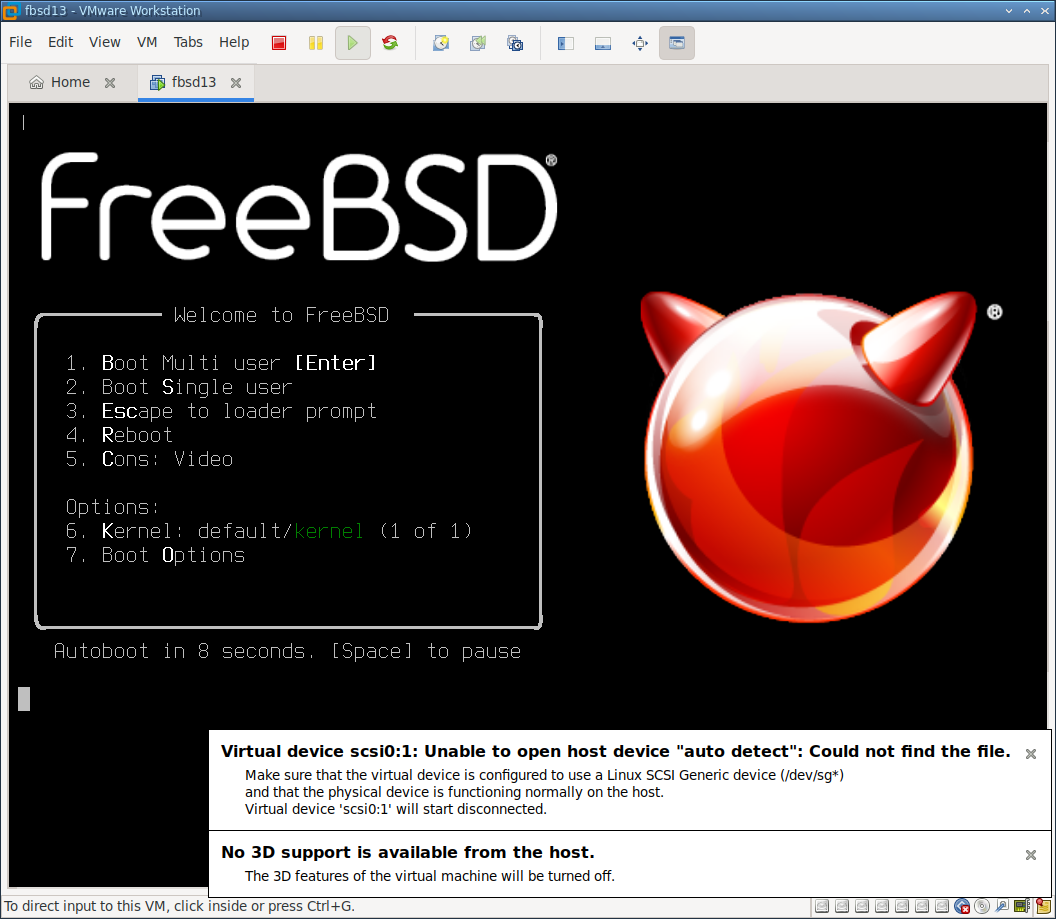The height and width of the screenshot is (919, 1056).
Task: Open the Help menu
Action: click(x=234, y=42)
